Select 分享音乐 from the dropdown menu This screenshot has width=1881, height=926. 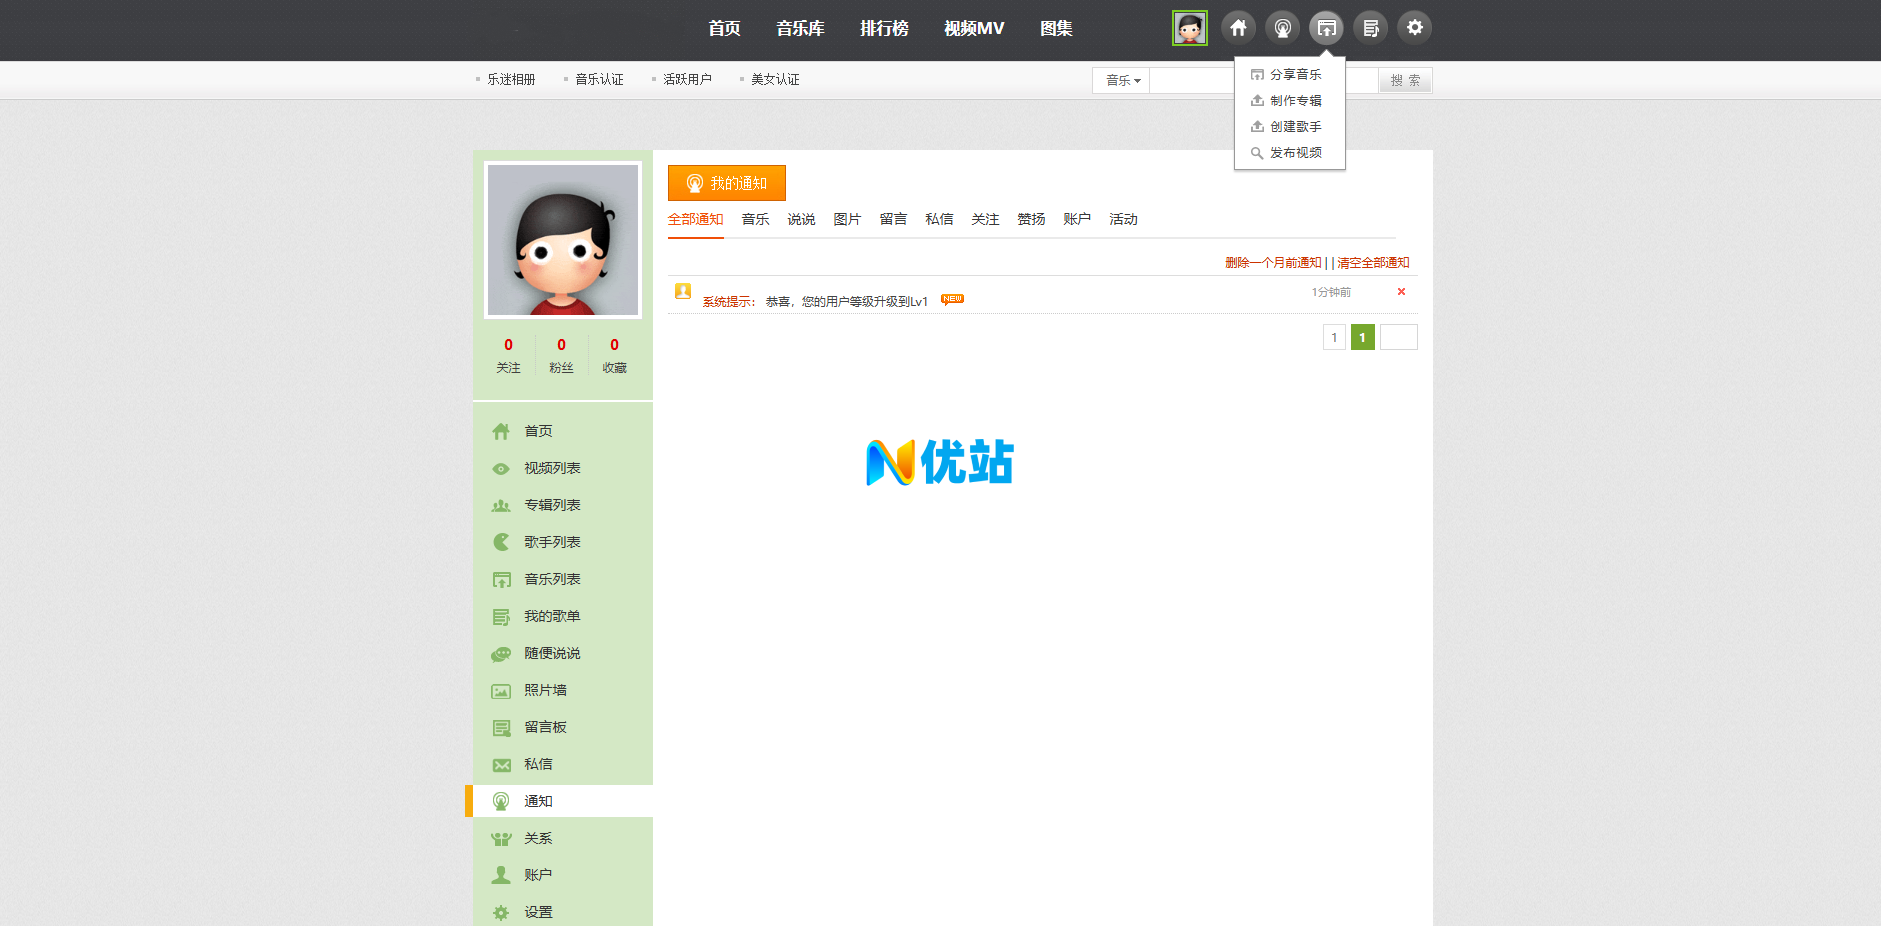[x=1295, y=75]
